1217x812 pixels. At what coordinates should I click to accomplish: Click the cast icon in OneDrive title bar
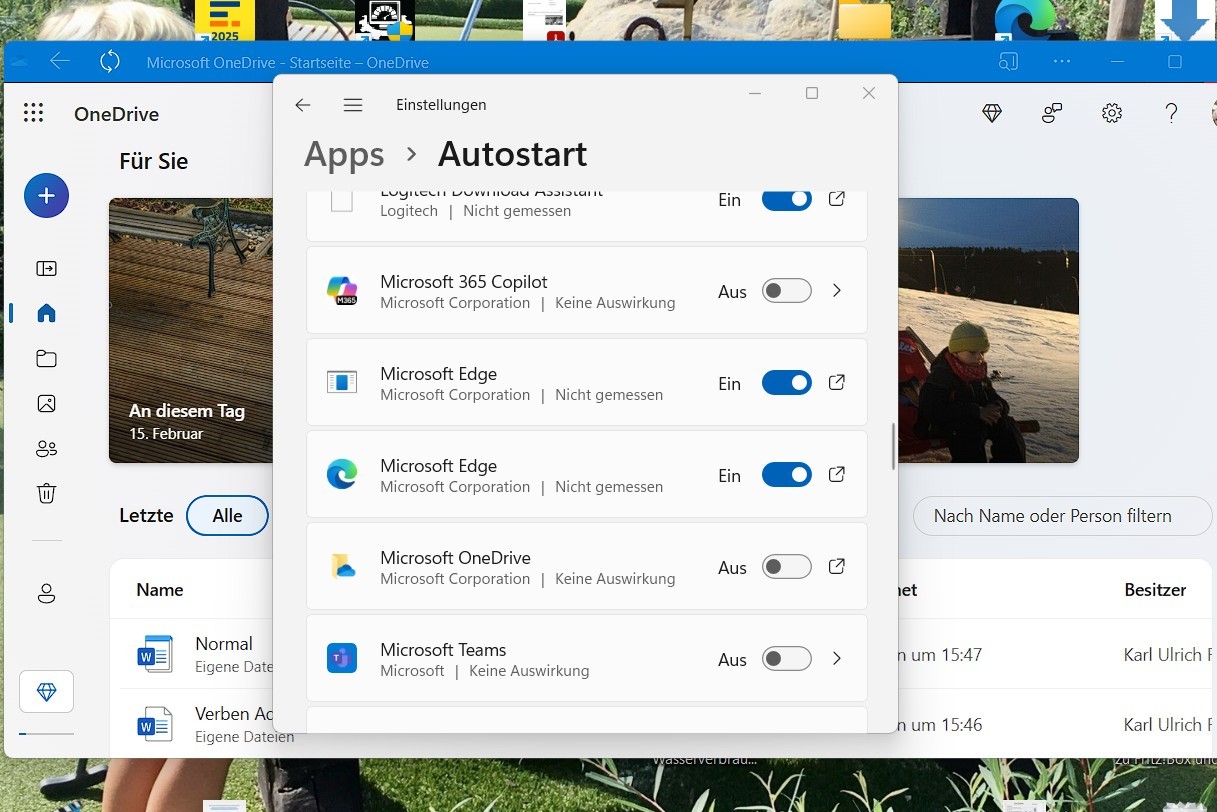point(1008,62)
